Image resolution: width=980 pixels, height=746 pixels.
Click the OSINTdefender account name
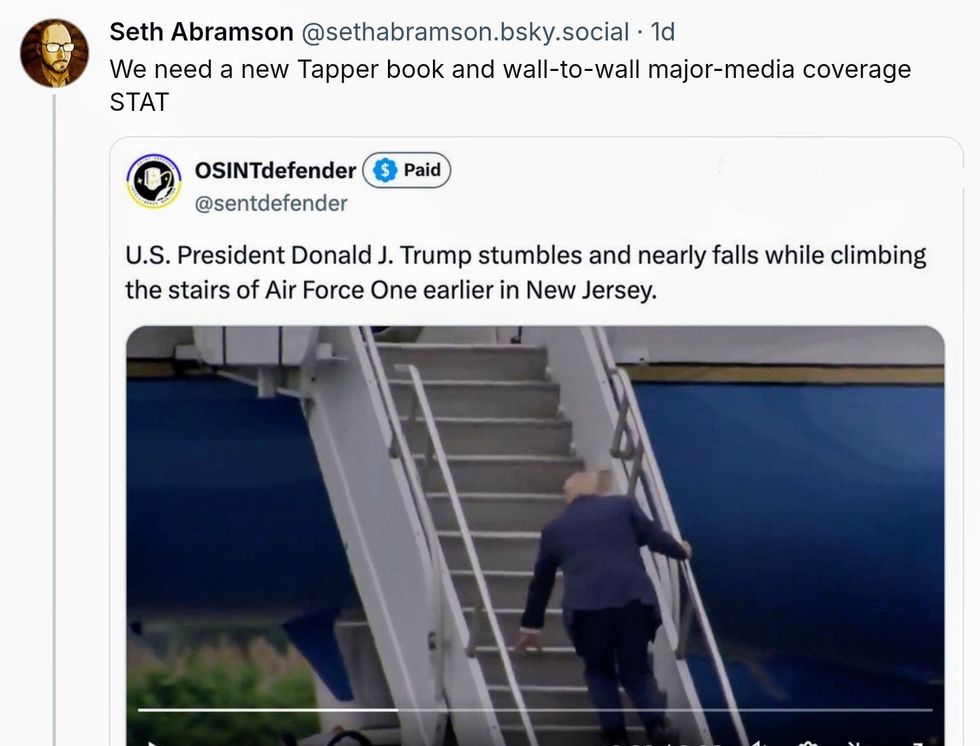[x=275, y=170]
